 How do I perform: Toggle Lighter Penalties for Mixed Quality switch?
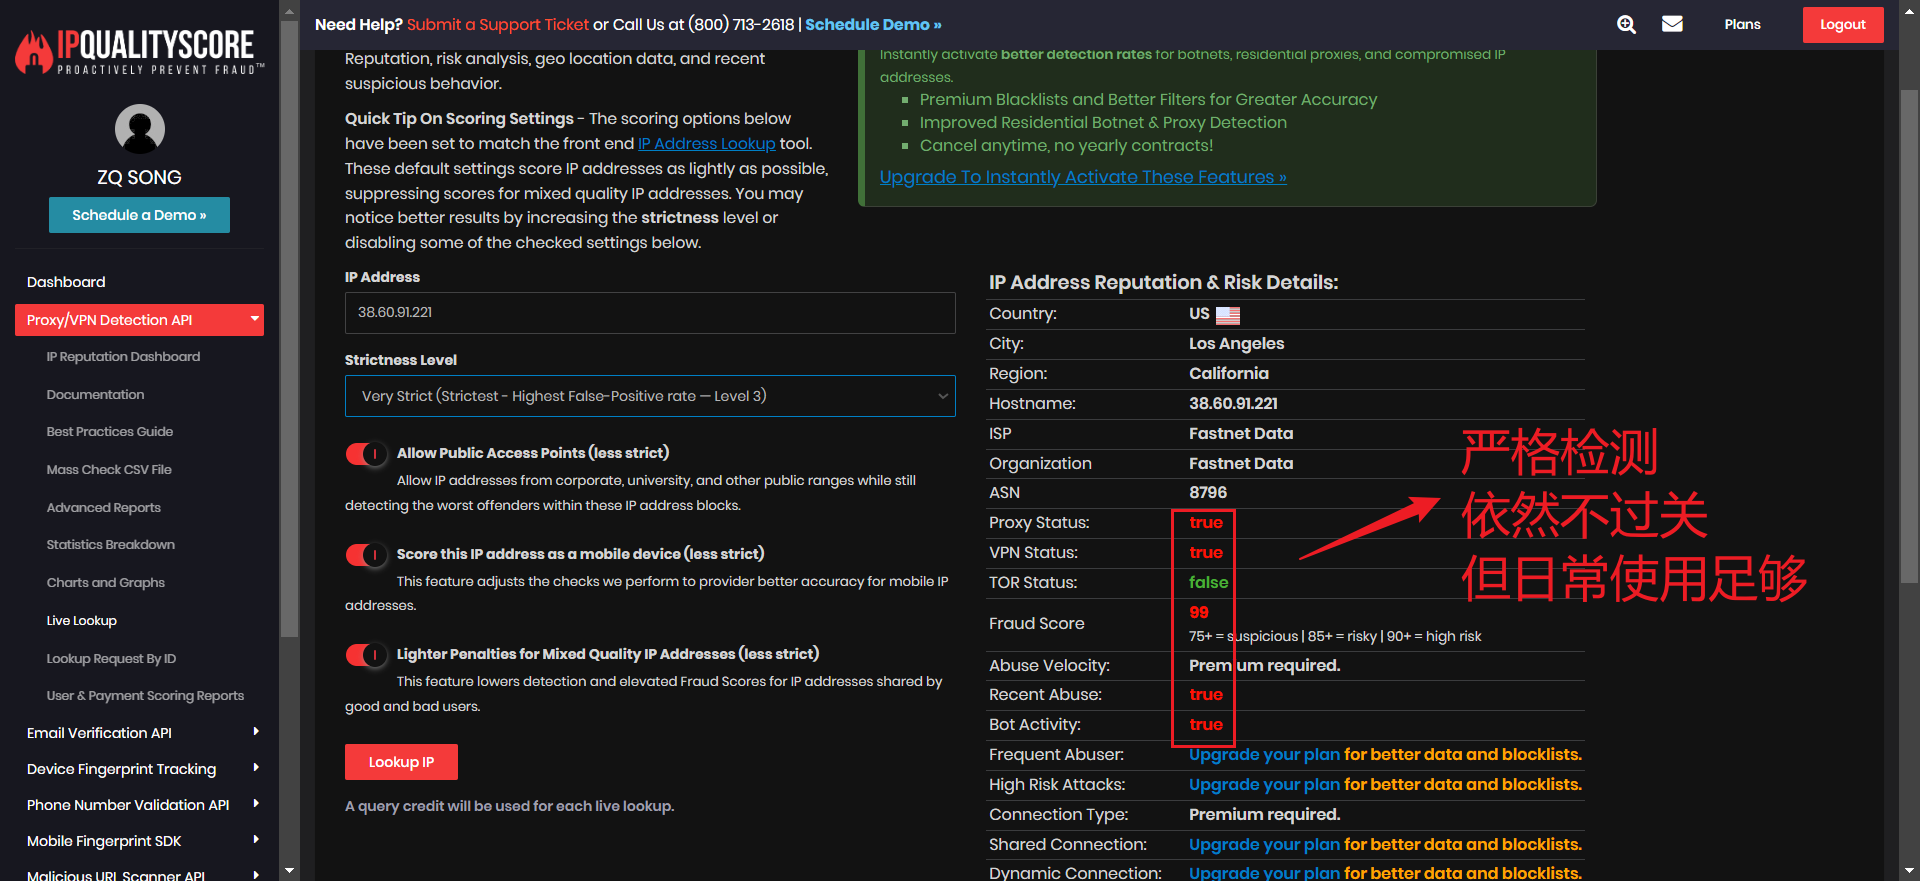tap(366, 655)
